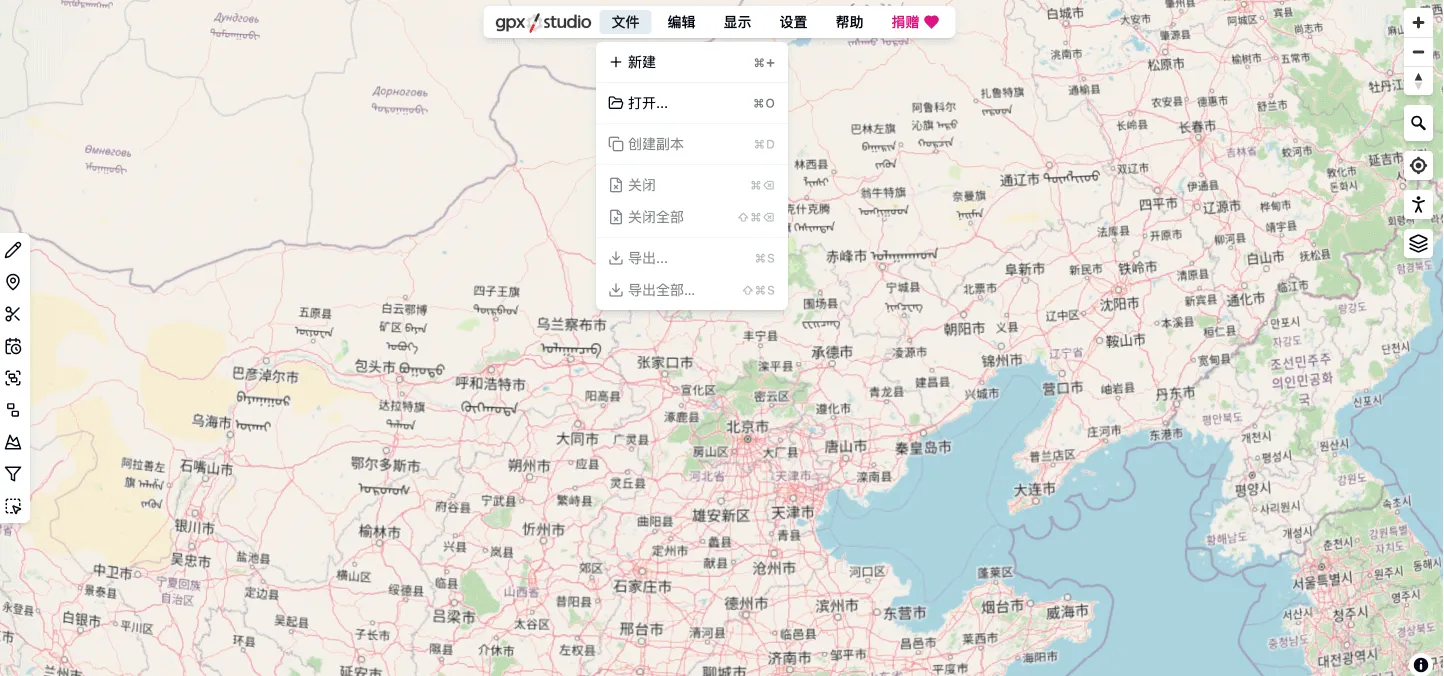Open the map layers panel
Viewport: 1444px width, 676px height.
[1418, 243]
